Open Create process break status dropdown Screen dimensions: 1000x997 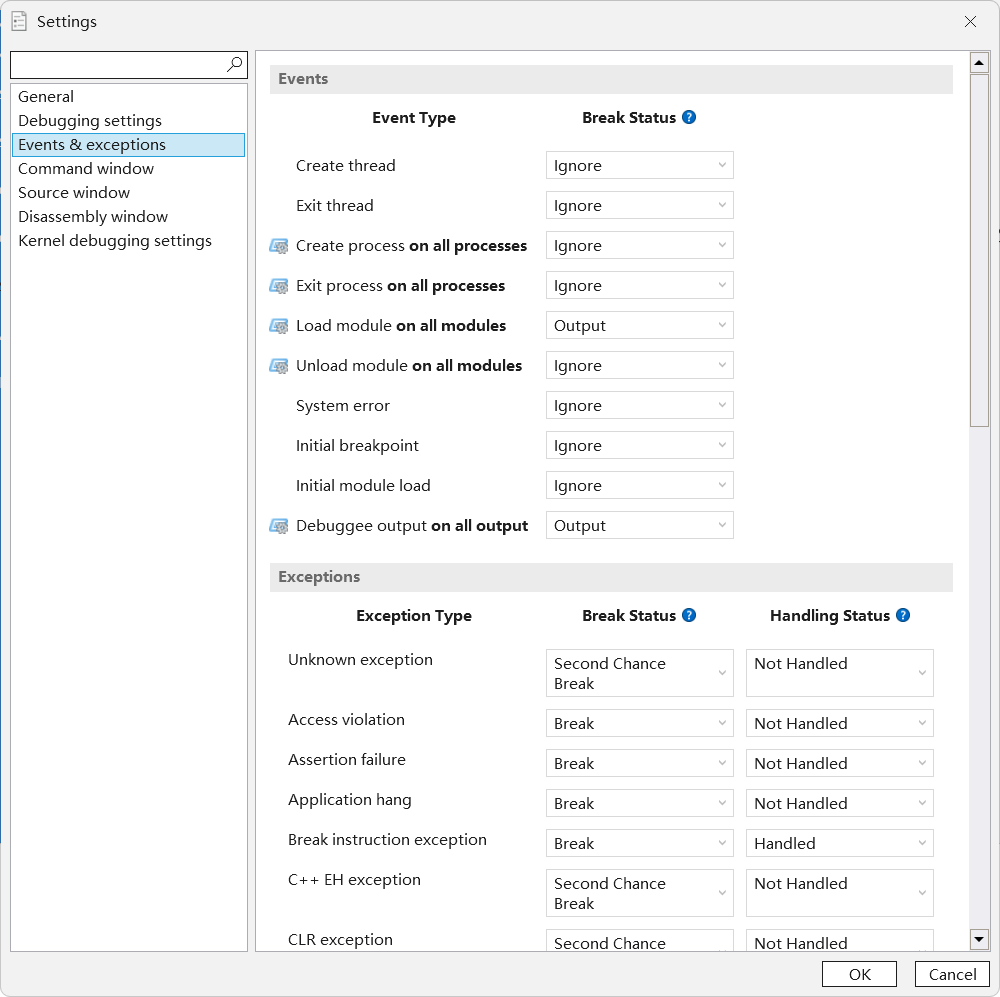point(640,246)
